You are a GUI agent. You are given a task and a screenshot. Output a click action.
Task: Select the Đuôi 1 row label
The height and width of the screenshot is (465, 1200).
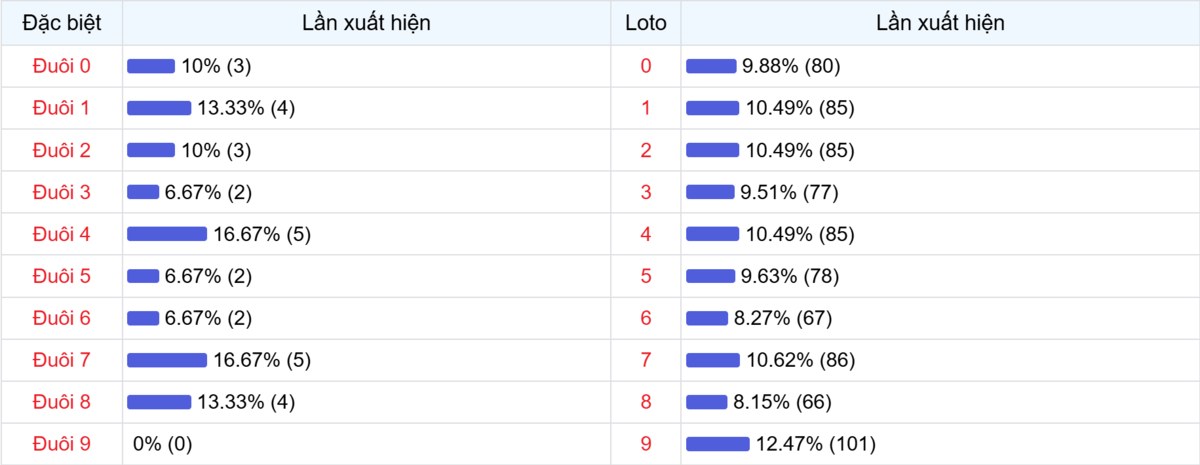point(61,108)
